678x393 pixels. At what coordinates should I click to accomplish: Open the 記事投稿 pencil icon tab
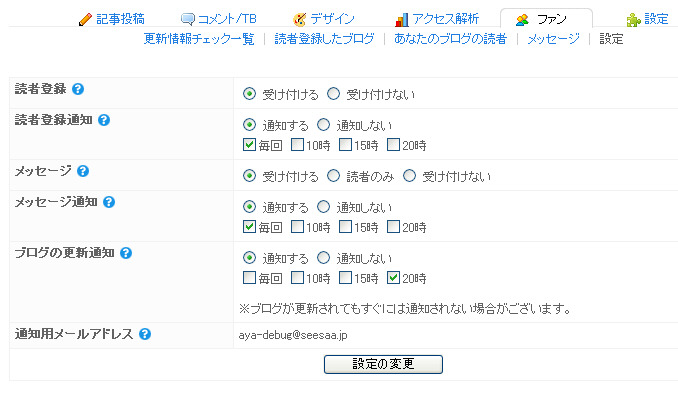(85, 19)
